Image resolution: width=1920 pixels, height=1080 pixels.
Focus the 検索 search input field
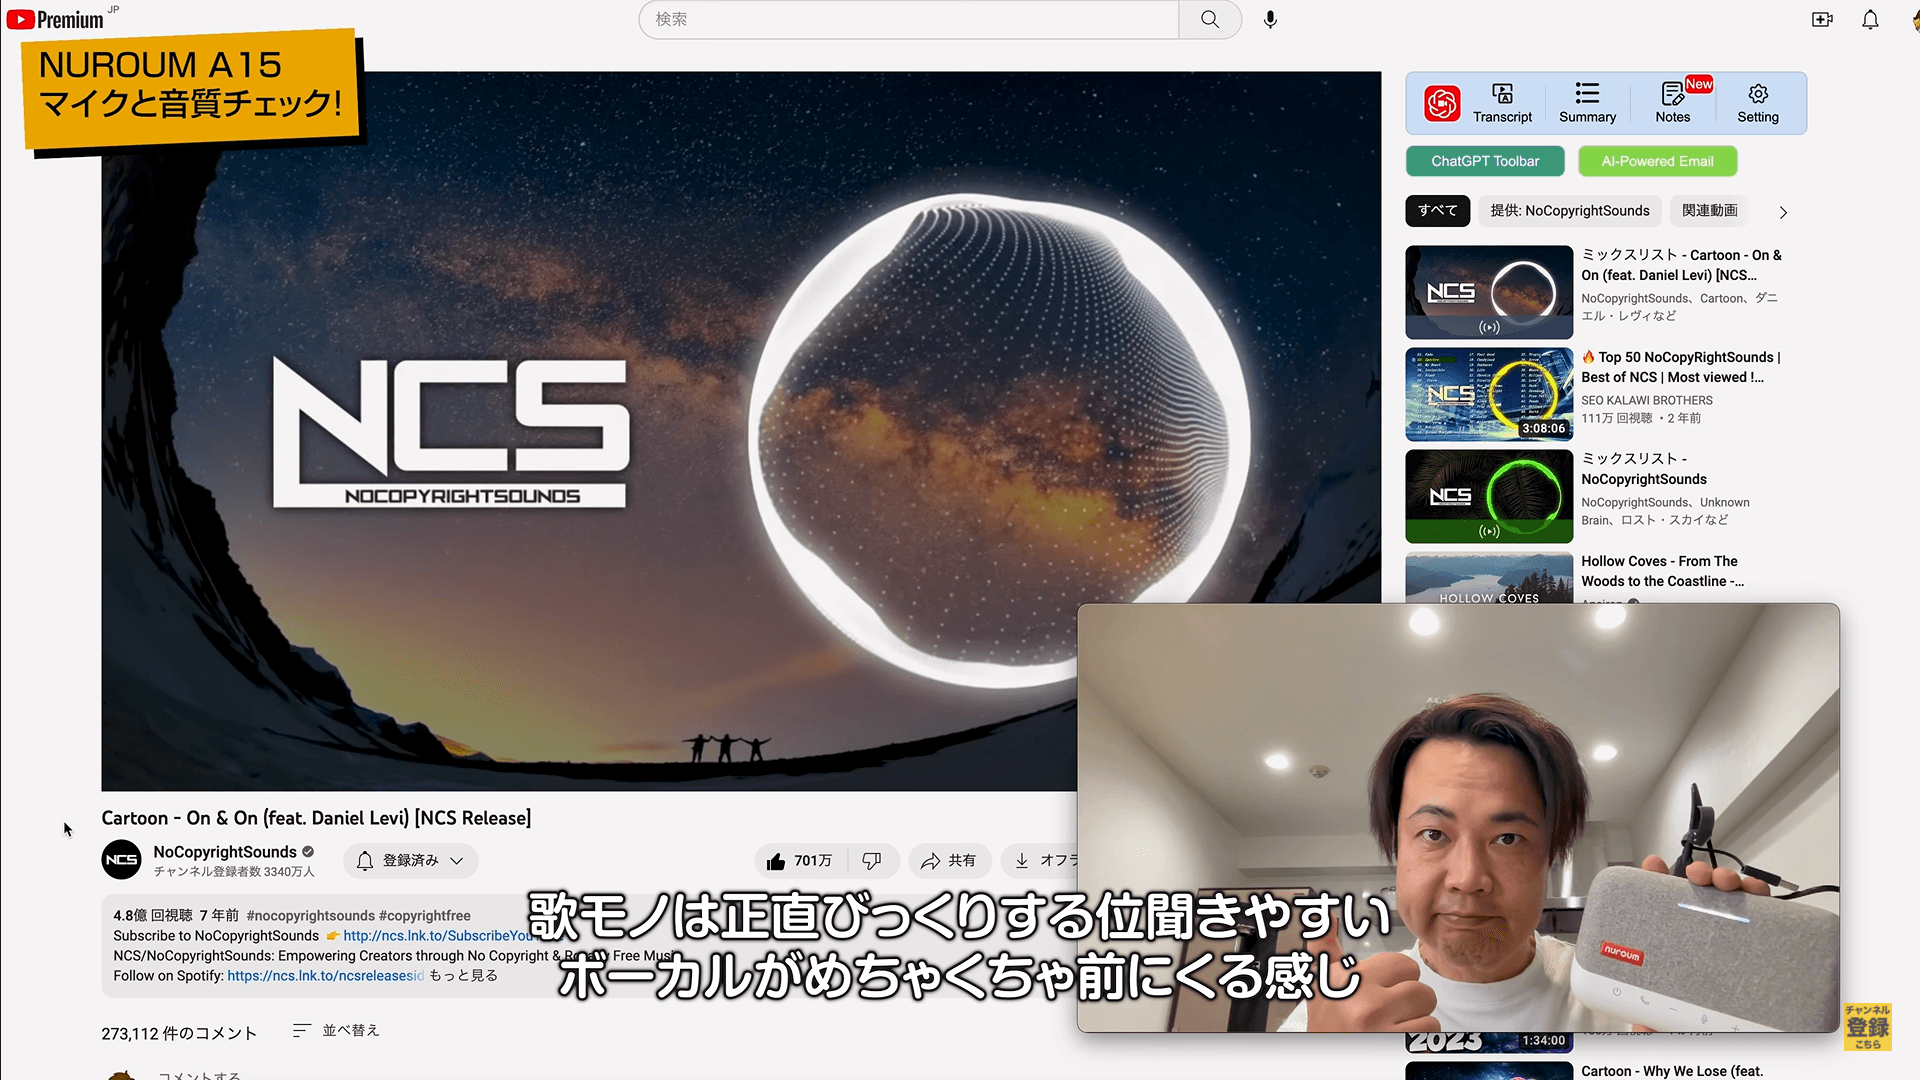pyautogui.click(x=908, y=19)
